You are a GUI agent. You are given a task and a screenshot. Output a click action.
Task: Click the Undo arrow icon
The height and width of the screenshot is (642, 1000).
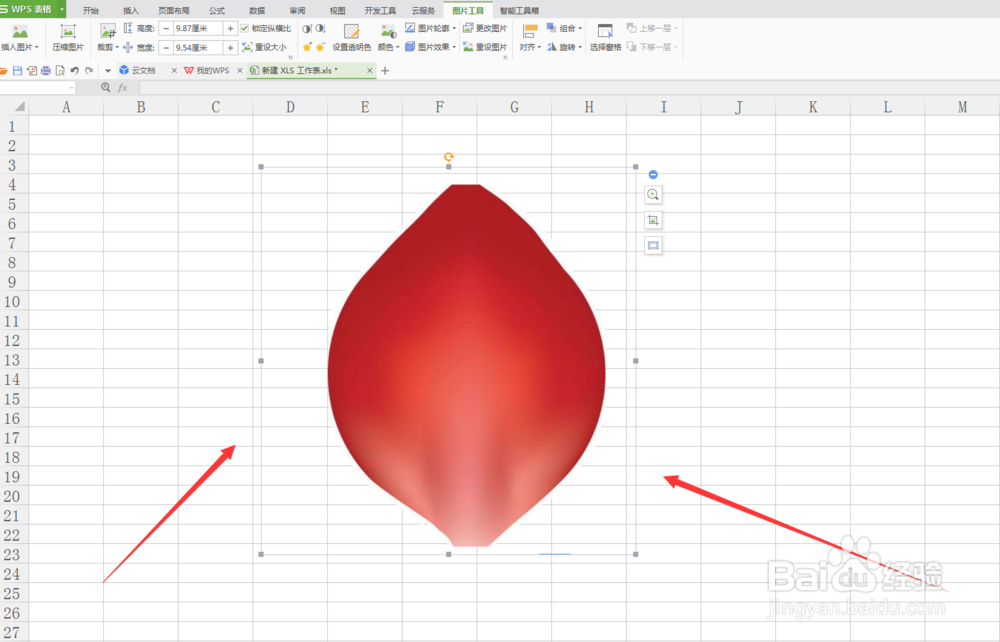pyautogui.click(x=75, y=71)
